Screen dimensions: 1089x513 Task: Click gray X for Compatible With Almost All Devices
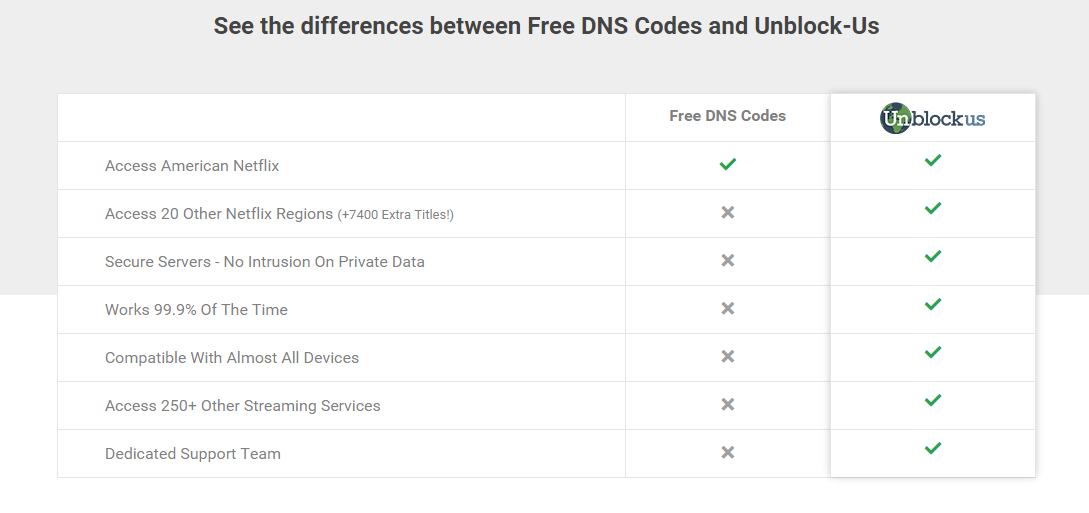point(728,356)
